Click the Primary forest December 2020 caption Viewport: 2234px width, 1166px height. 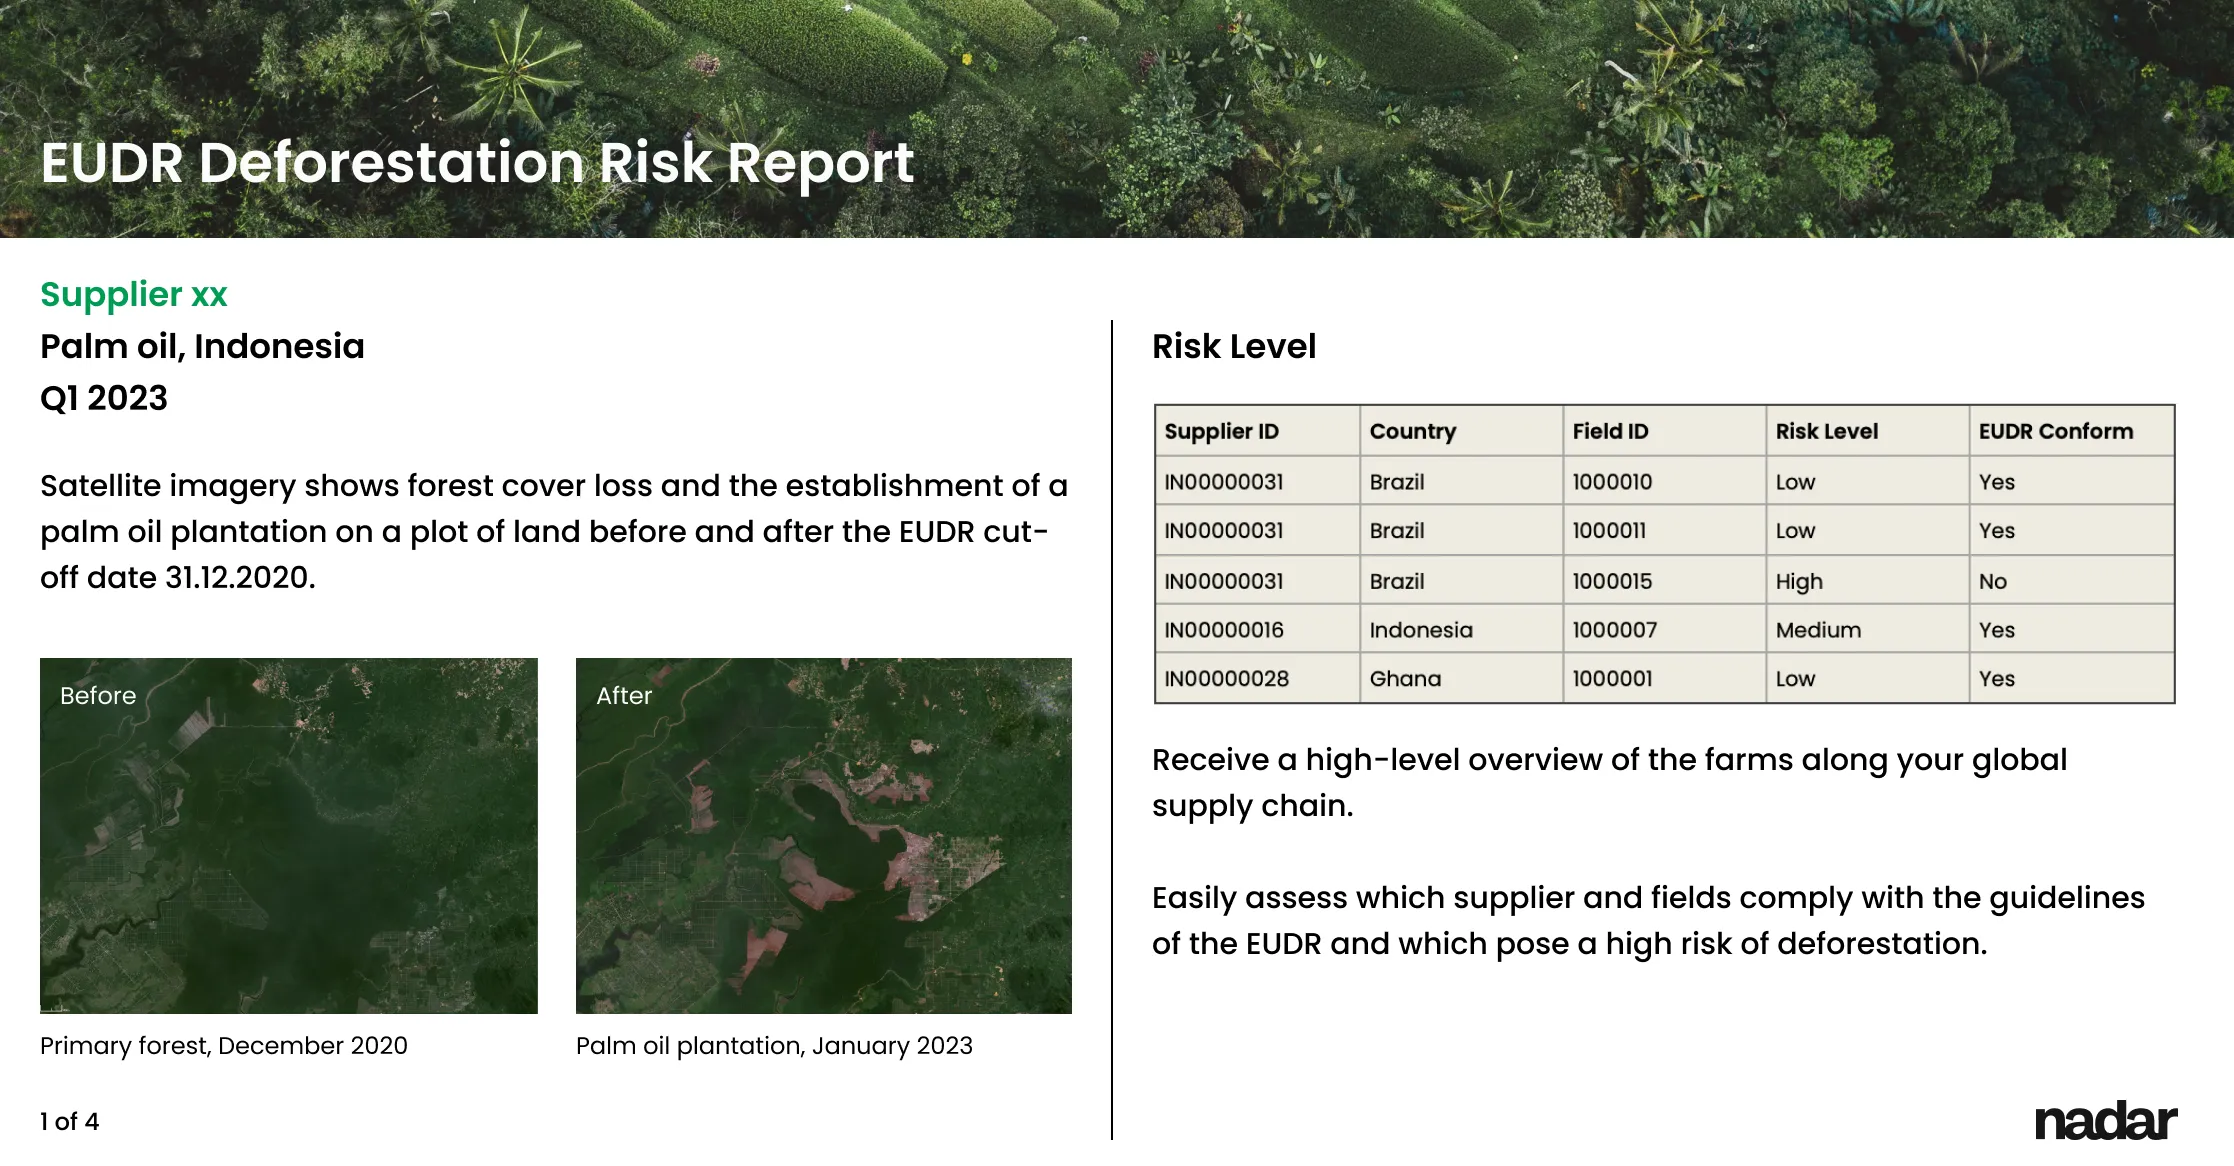point(224,1045)
